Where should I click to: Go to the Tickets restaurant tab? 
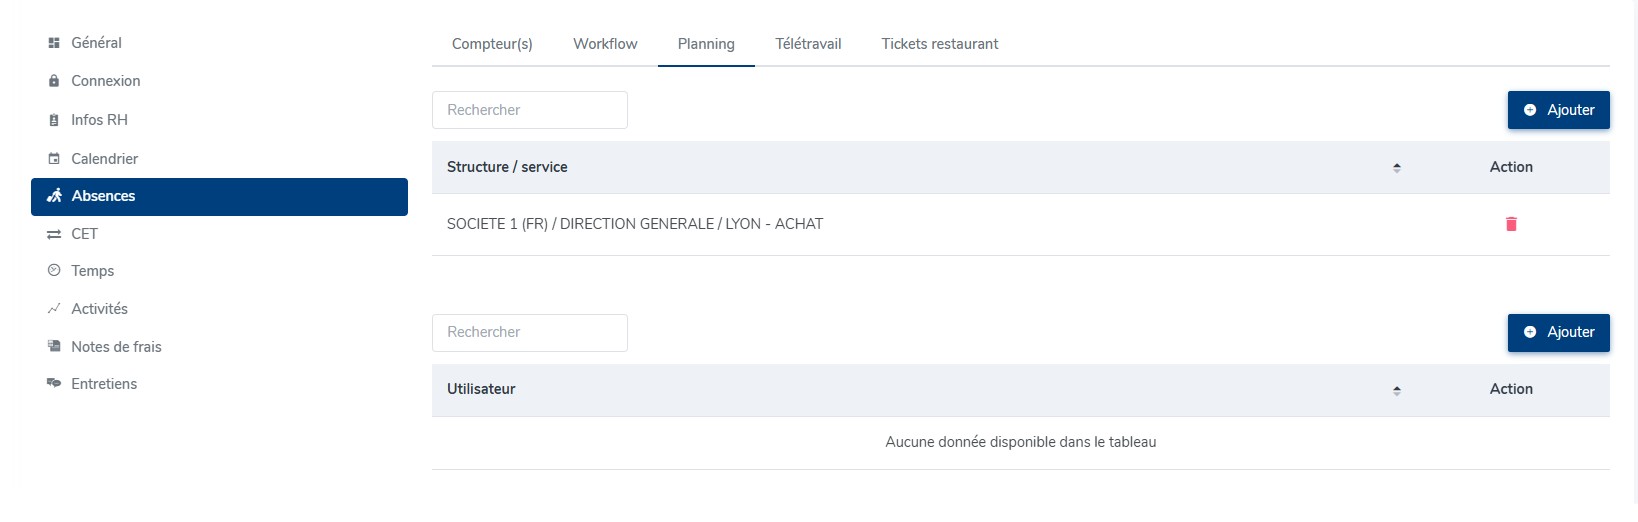click(940, 44)
